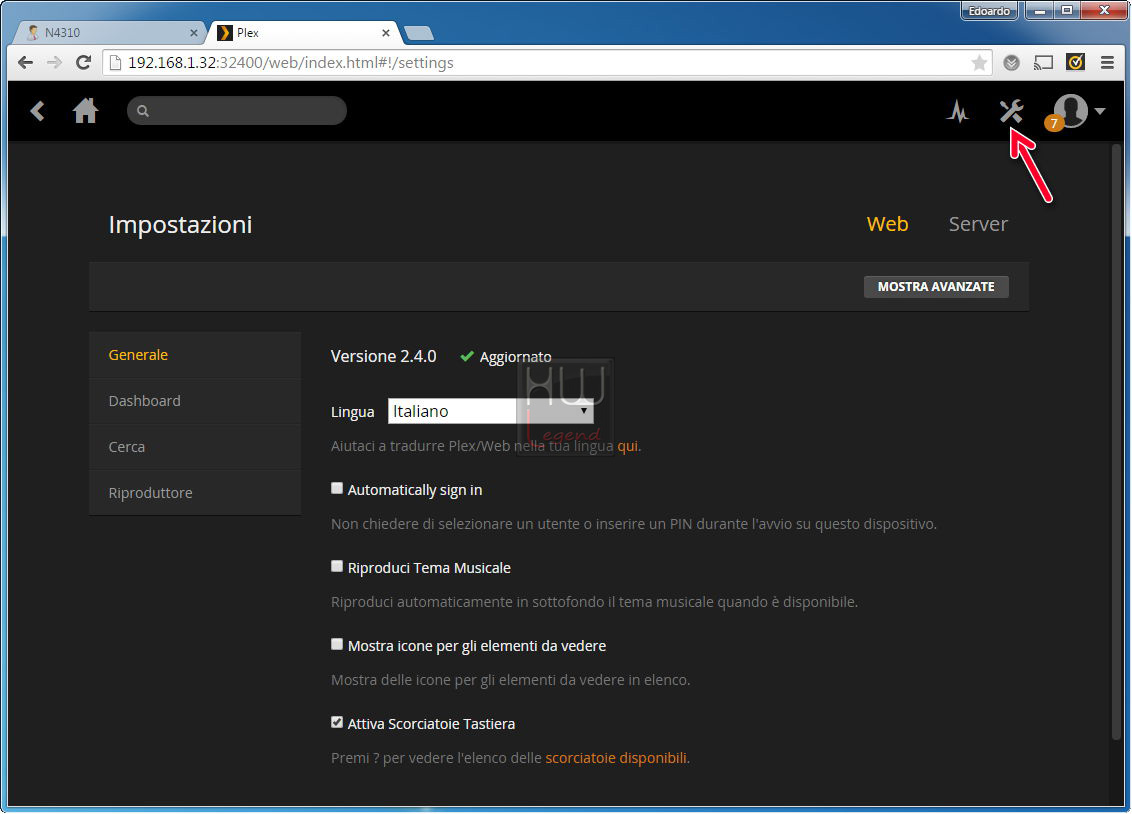1132x814 pixels.
Task: Click the search magnifier icon
Action: coord(143,111)
